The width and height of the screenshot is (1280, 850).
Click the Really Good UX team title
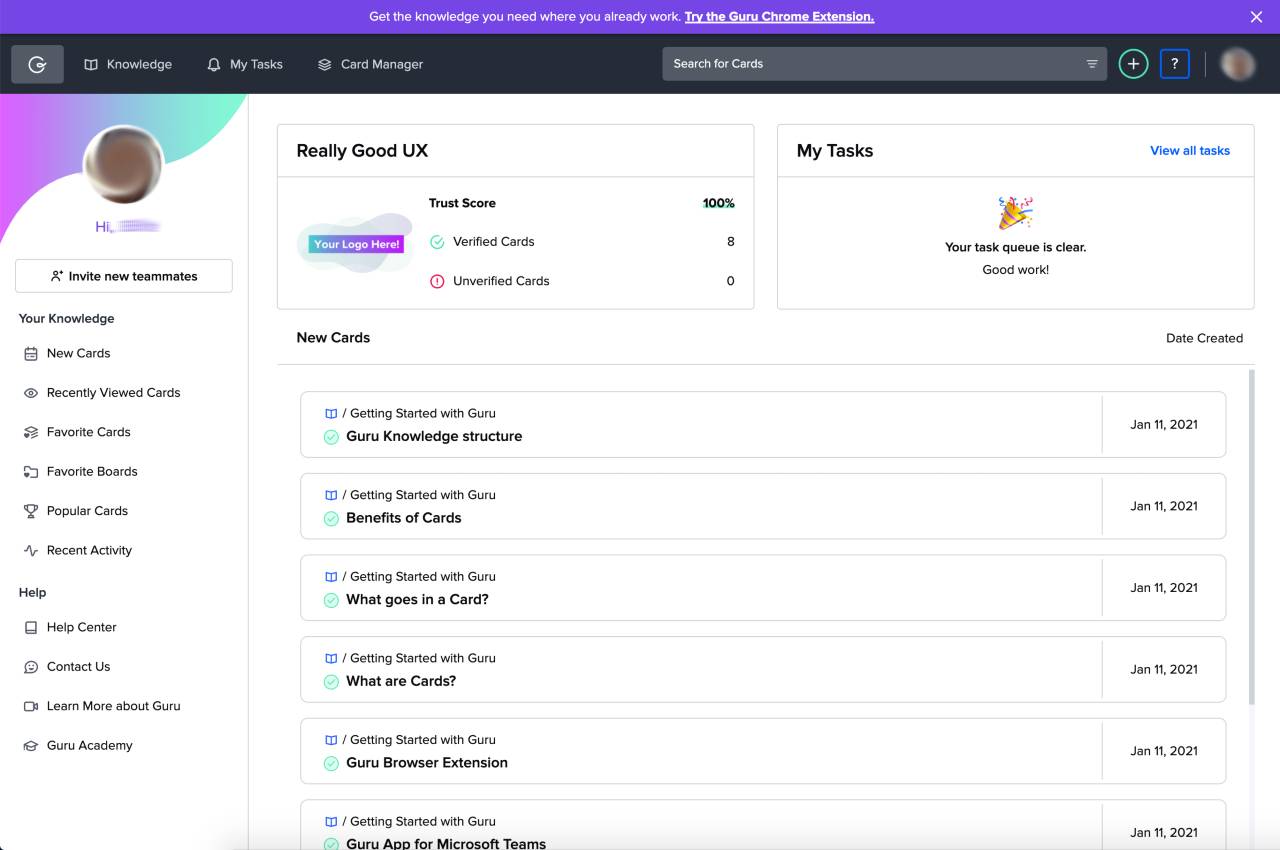click(362, 151)
